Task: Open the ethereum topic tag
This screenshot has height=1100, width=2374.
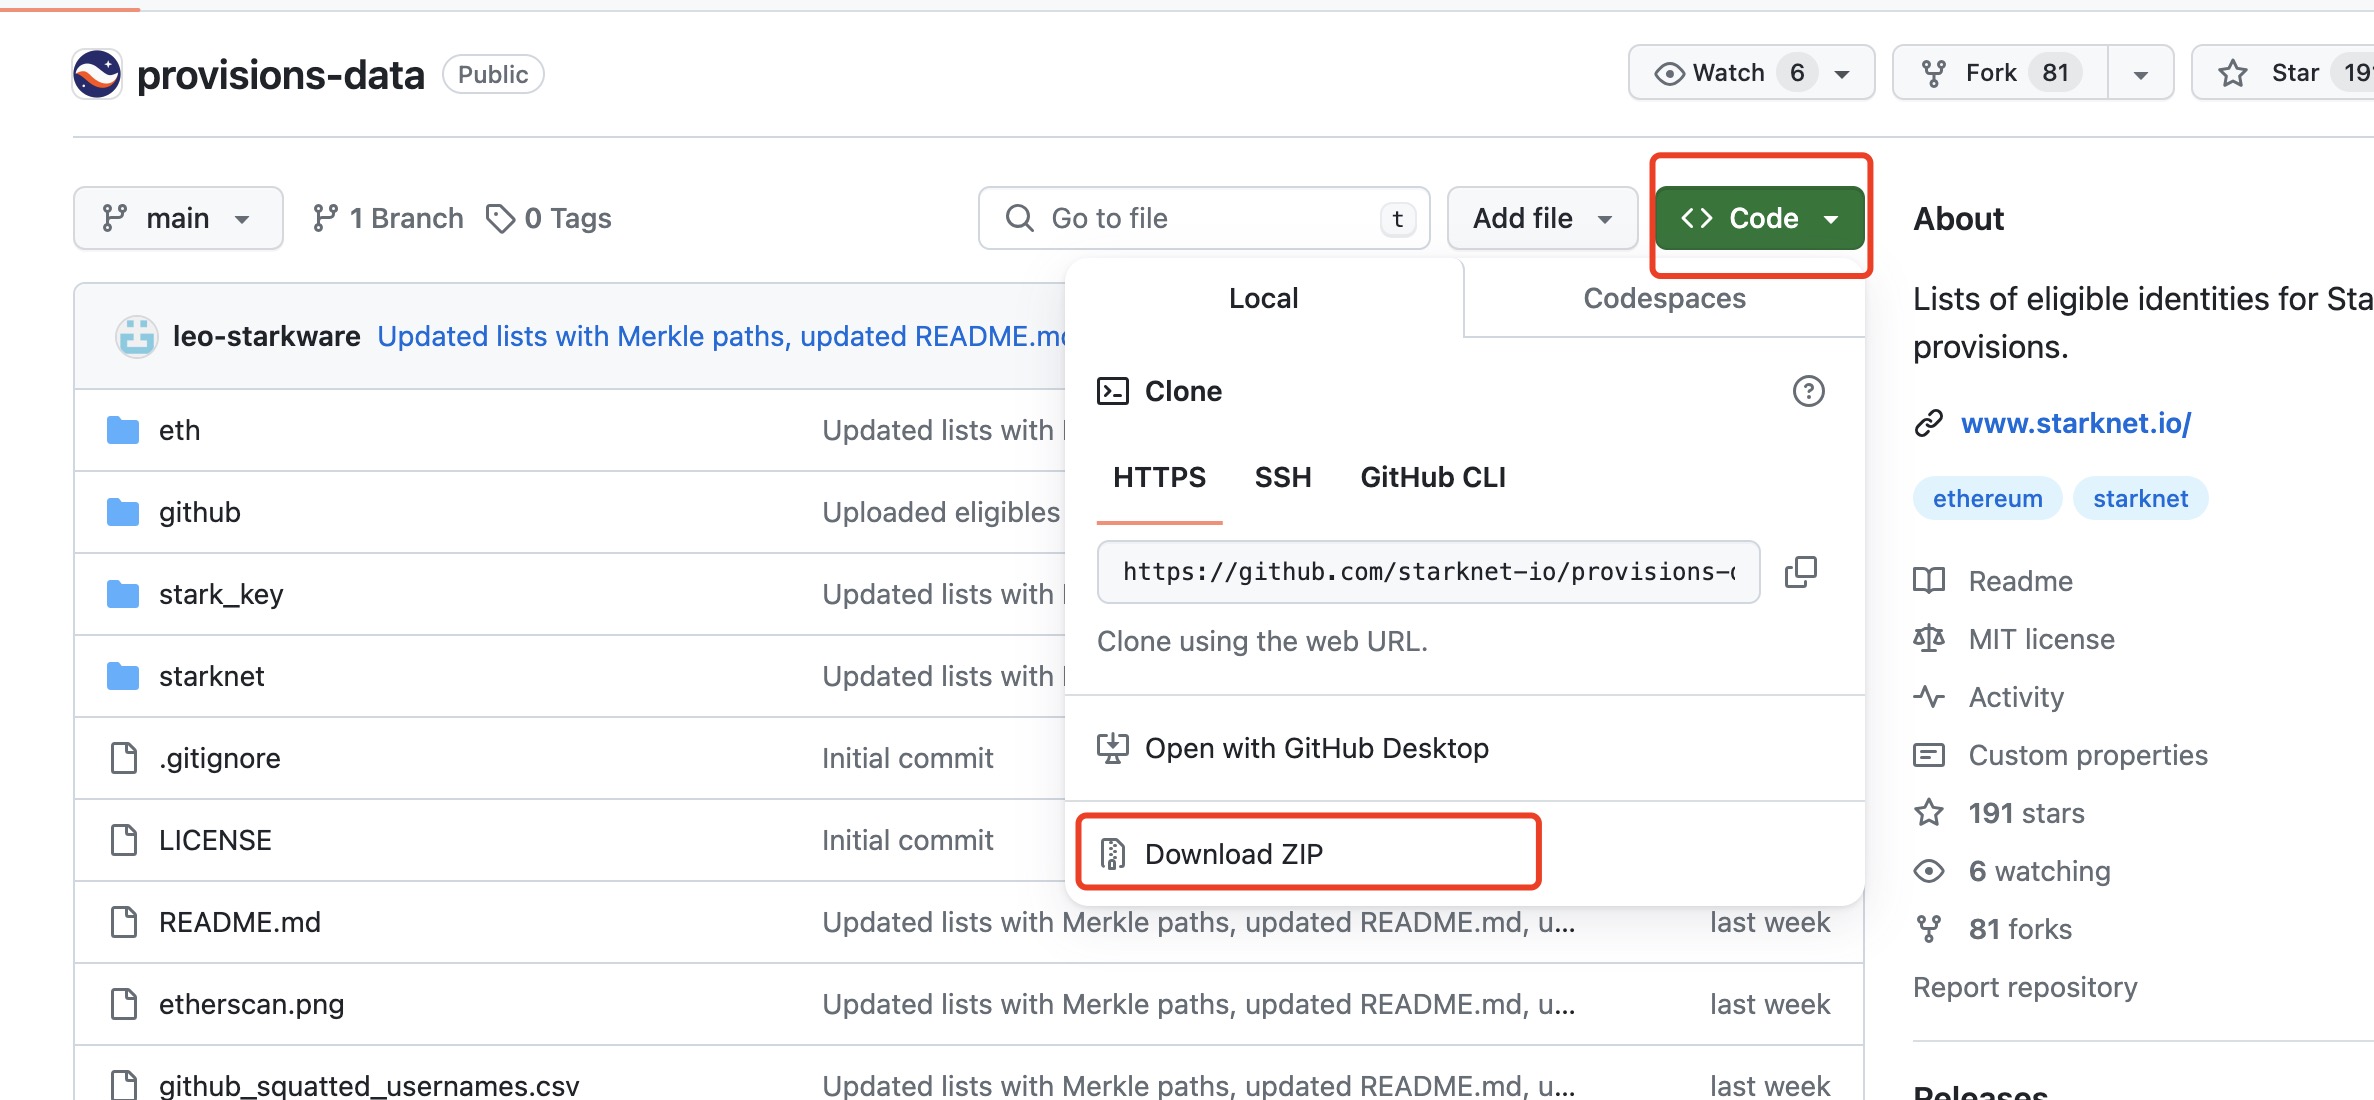Action: coord(1987,499)
